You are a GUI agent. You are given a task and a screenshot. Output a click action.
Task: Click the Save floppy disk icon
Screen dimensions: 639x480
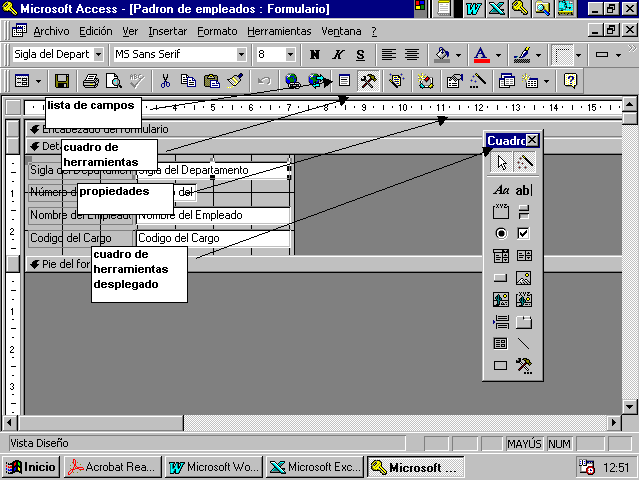(x=62, y=81)
